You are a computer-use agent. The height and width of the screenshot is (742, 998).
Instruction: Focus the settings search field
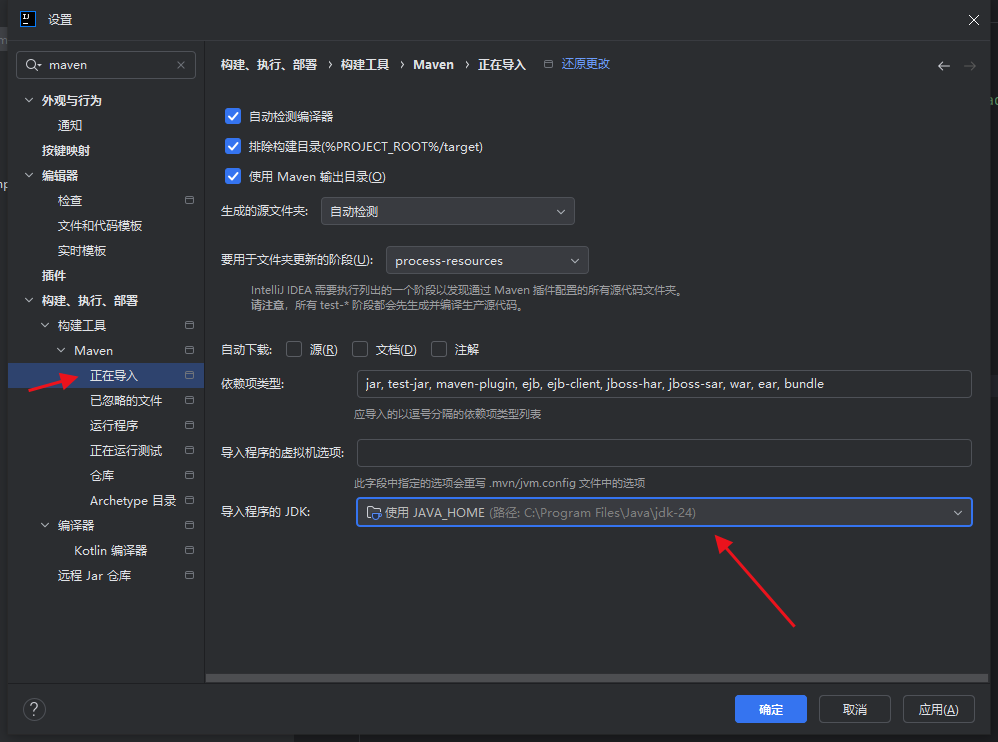coord(106,65)
